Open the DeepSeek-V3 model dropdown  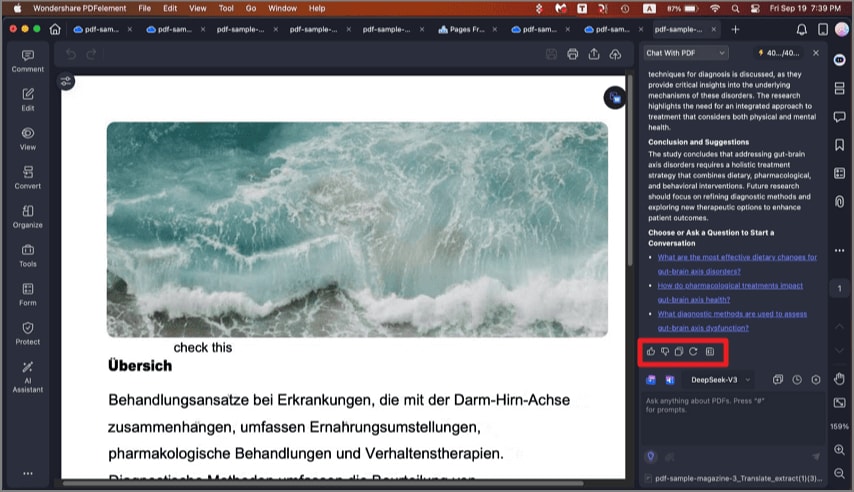(x=720, y=380)
